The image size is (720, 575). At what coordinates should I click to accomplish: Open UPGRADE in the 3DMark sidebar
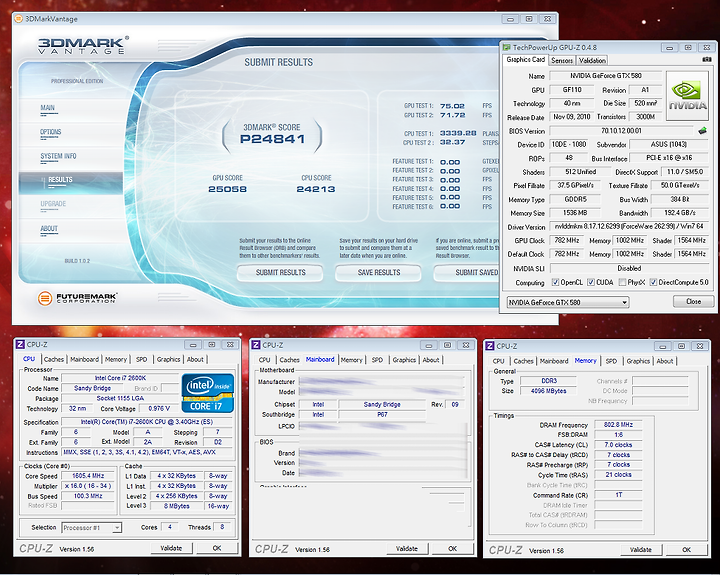pos(53,204)
